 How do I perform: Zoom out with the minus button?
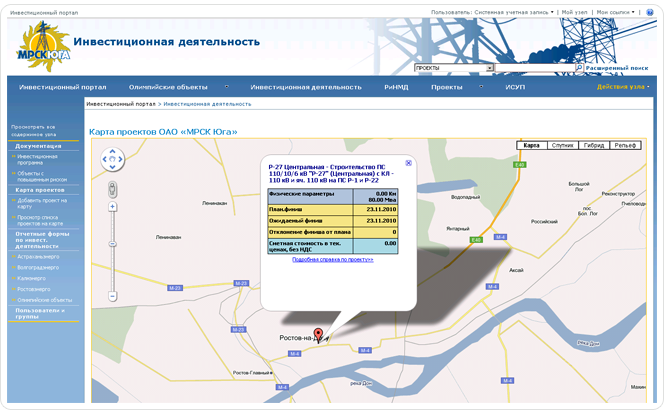coord(112,296)
